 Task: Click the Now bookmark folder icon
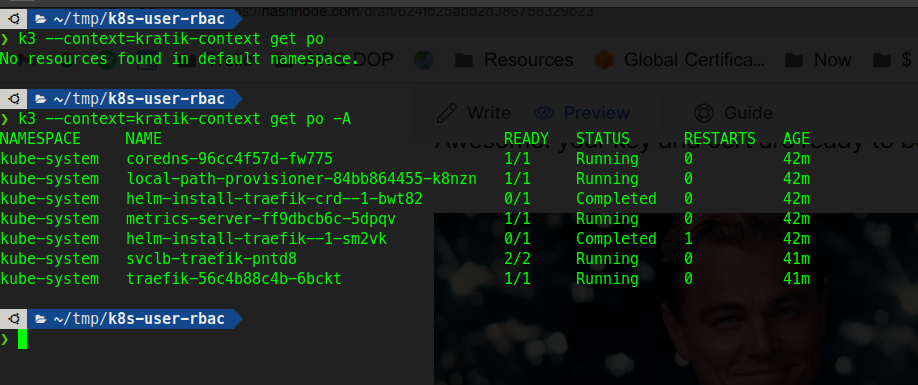[794, 60]
